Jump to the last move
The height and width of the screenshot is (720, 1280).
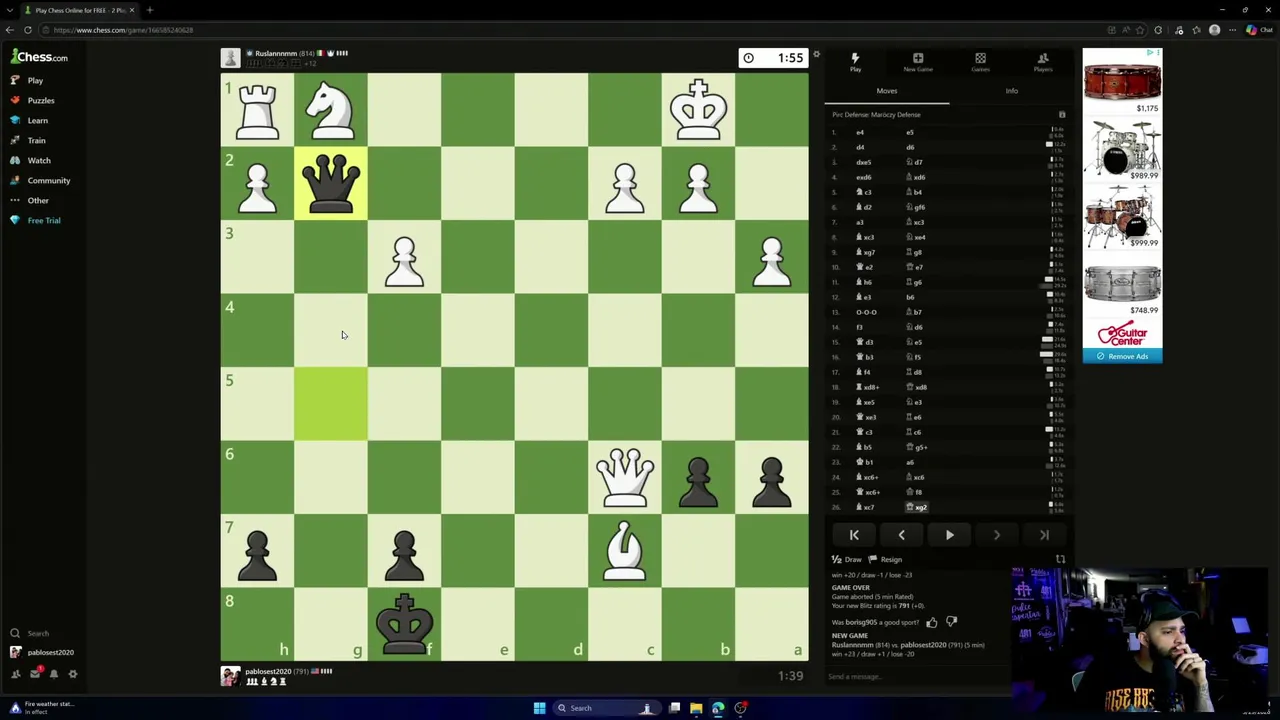tap(1044, 535)
